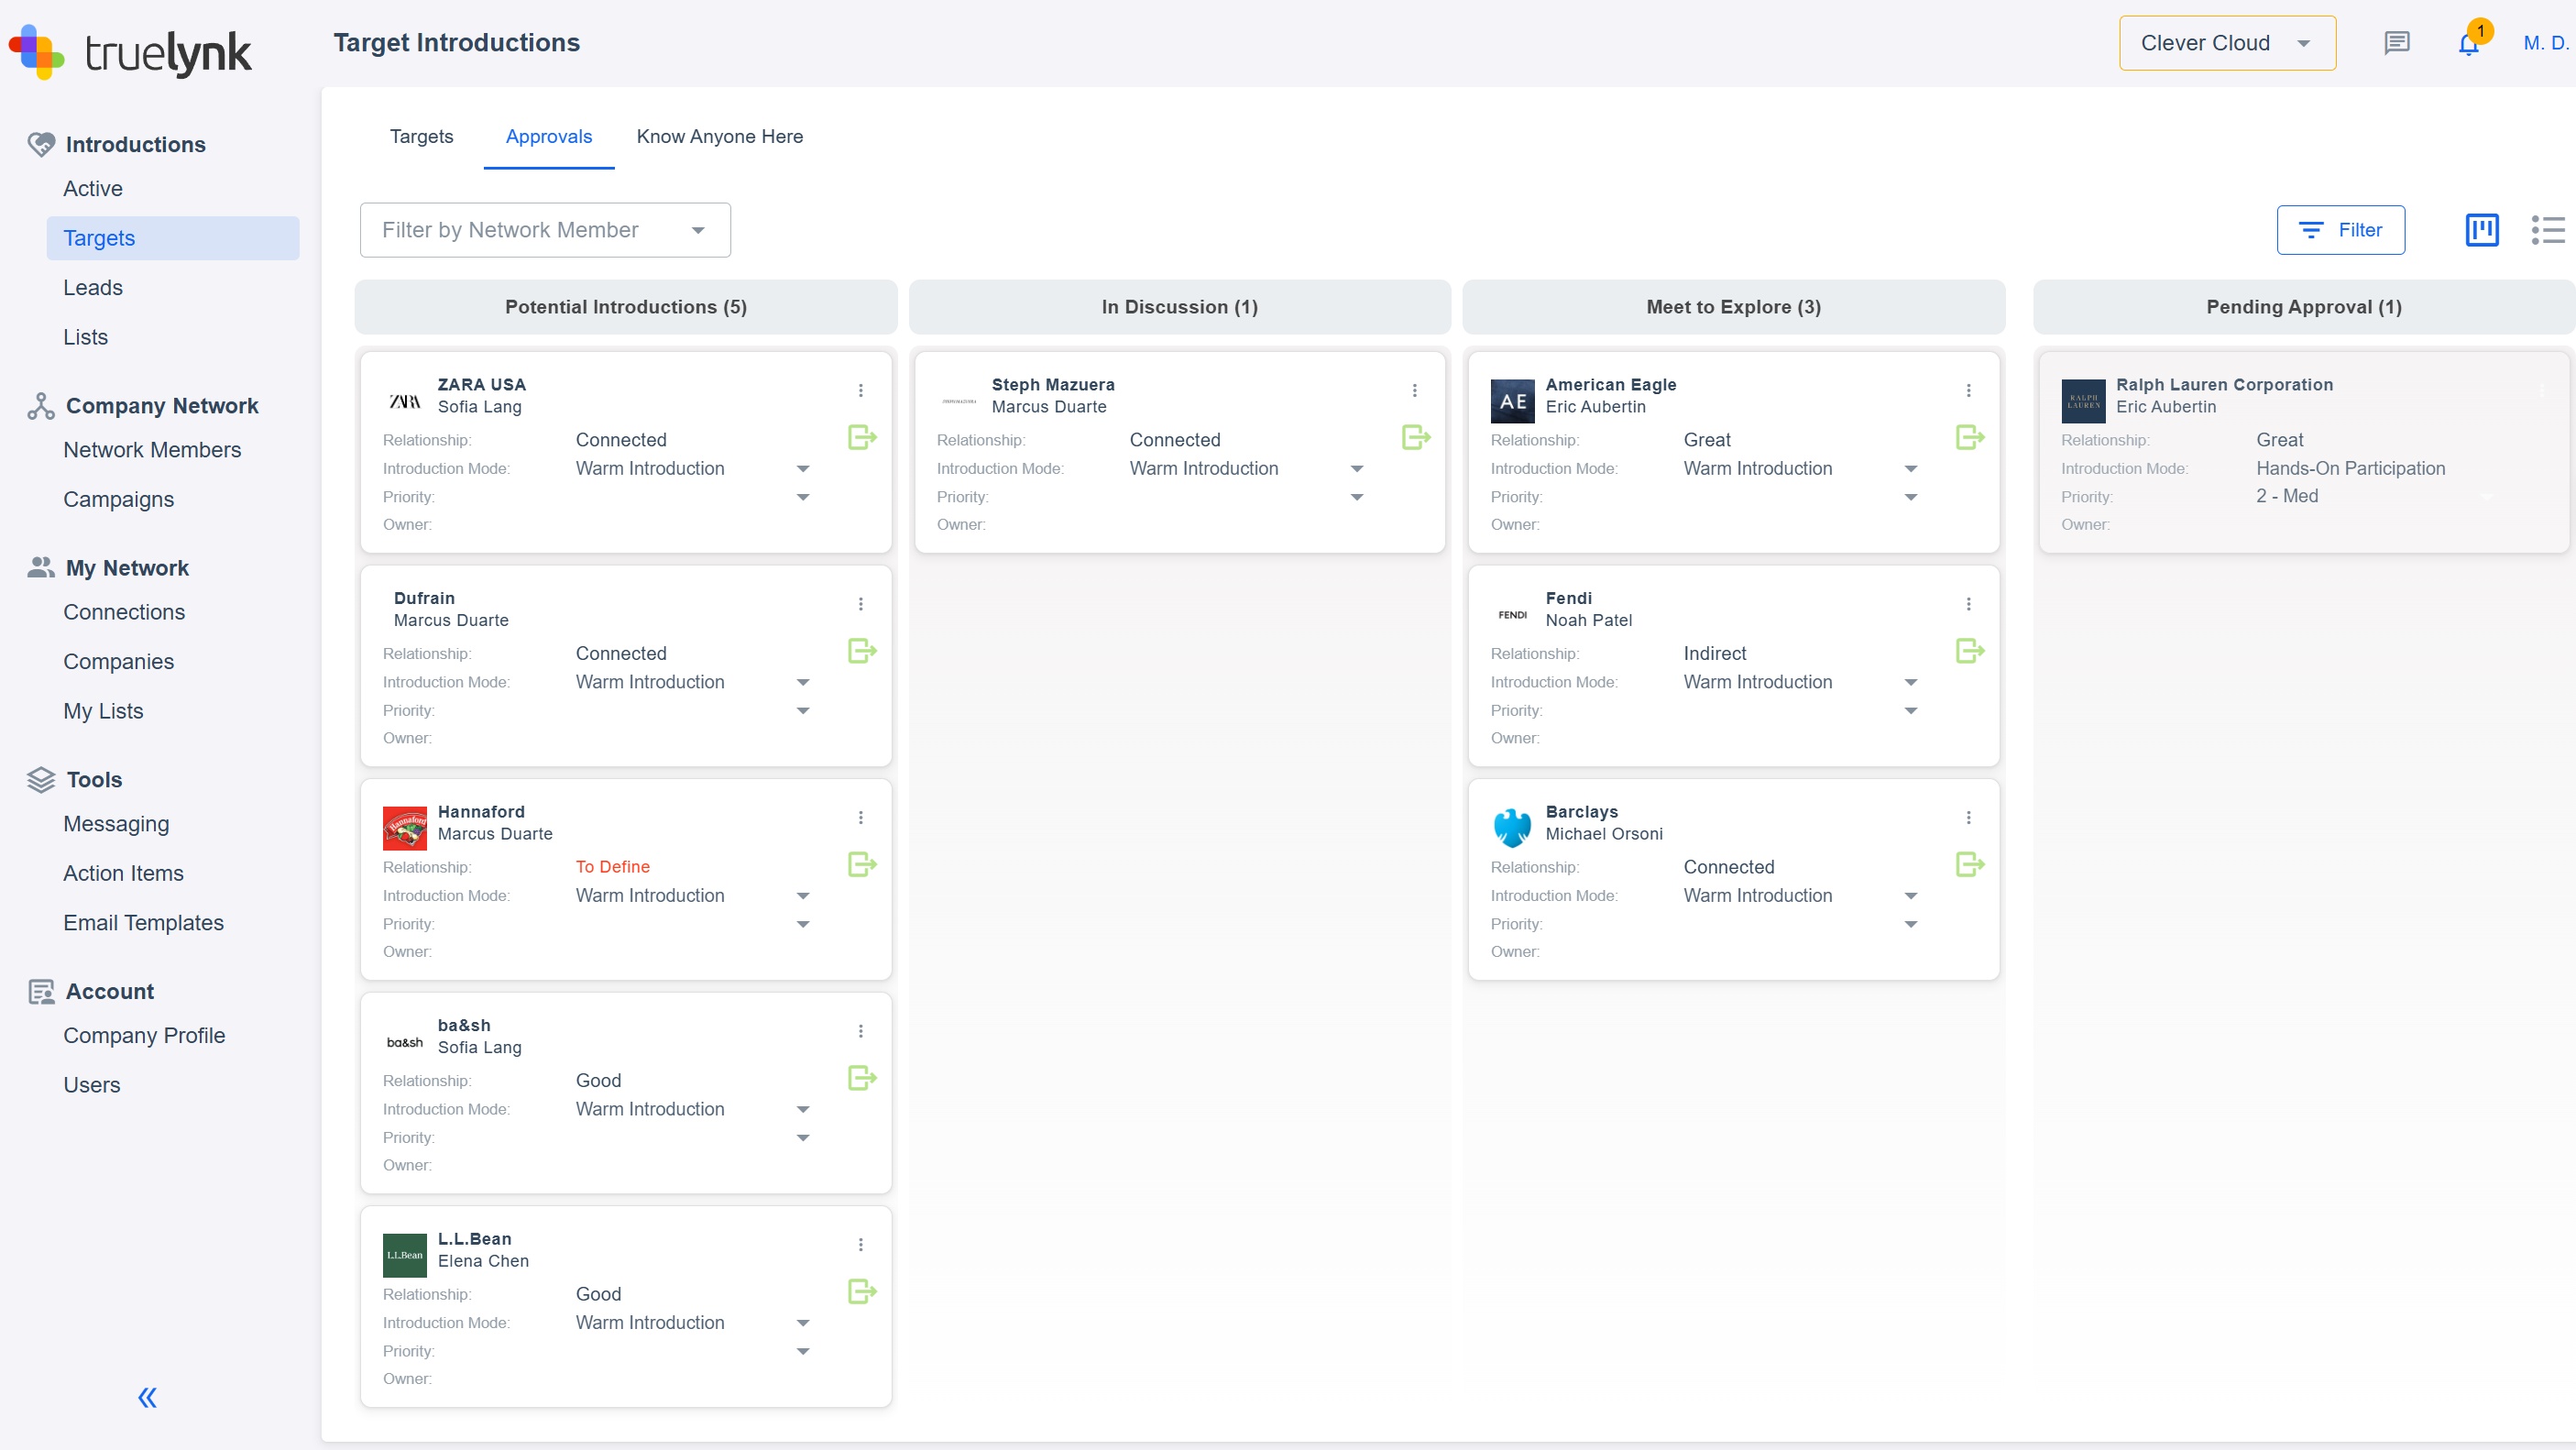This screenshot has height=1450, width=2576.
Task: Expand ba&sh Priority dropdown
Action: click(803, 1138)
